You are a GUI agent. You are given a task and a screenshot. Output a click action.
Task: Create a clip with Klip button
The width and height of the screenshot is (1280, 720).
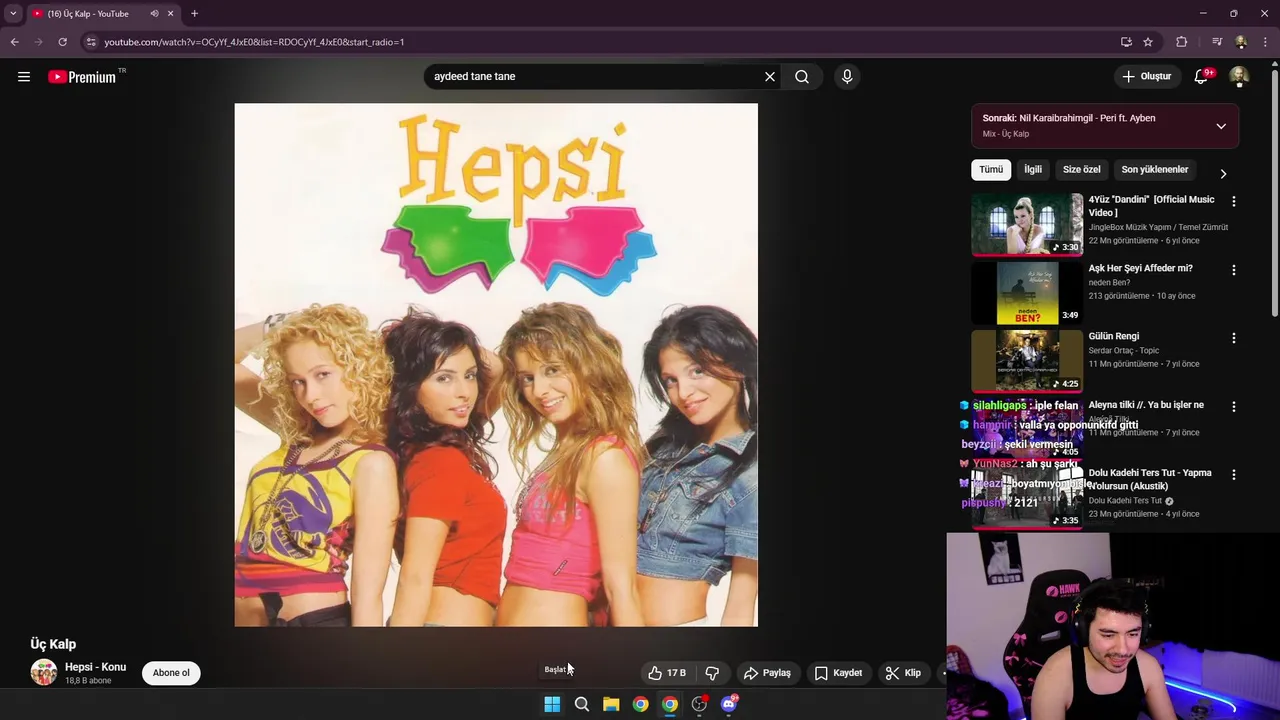pyautogui.click(x=904, y=673)
